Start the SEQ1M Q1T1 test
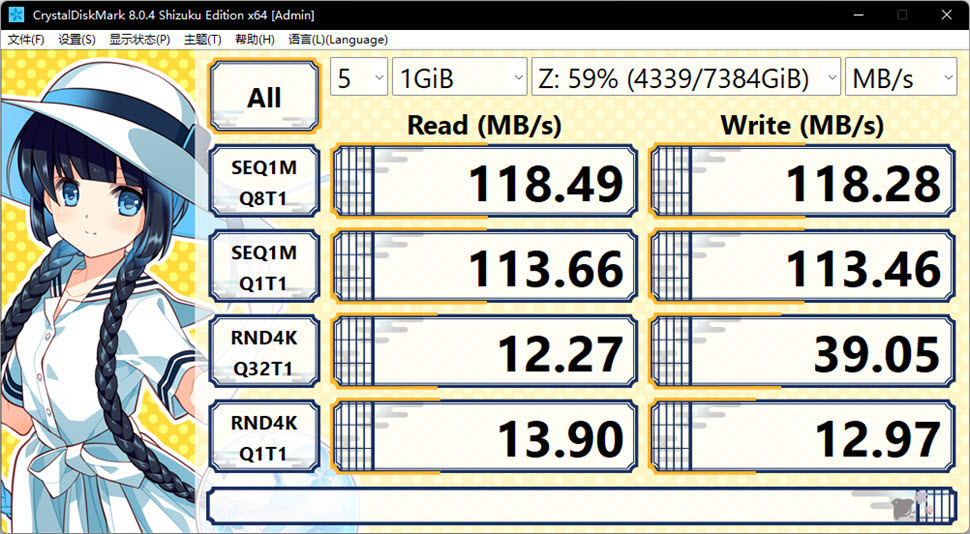Screen dimensions: 970x534 (x=265, y=266)
